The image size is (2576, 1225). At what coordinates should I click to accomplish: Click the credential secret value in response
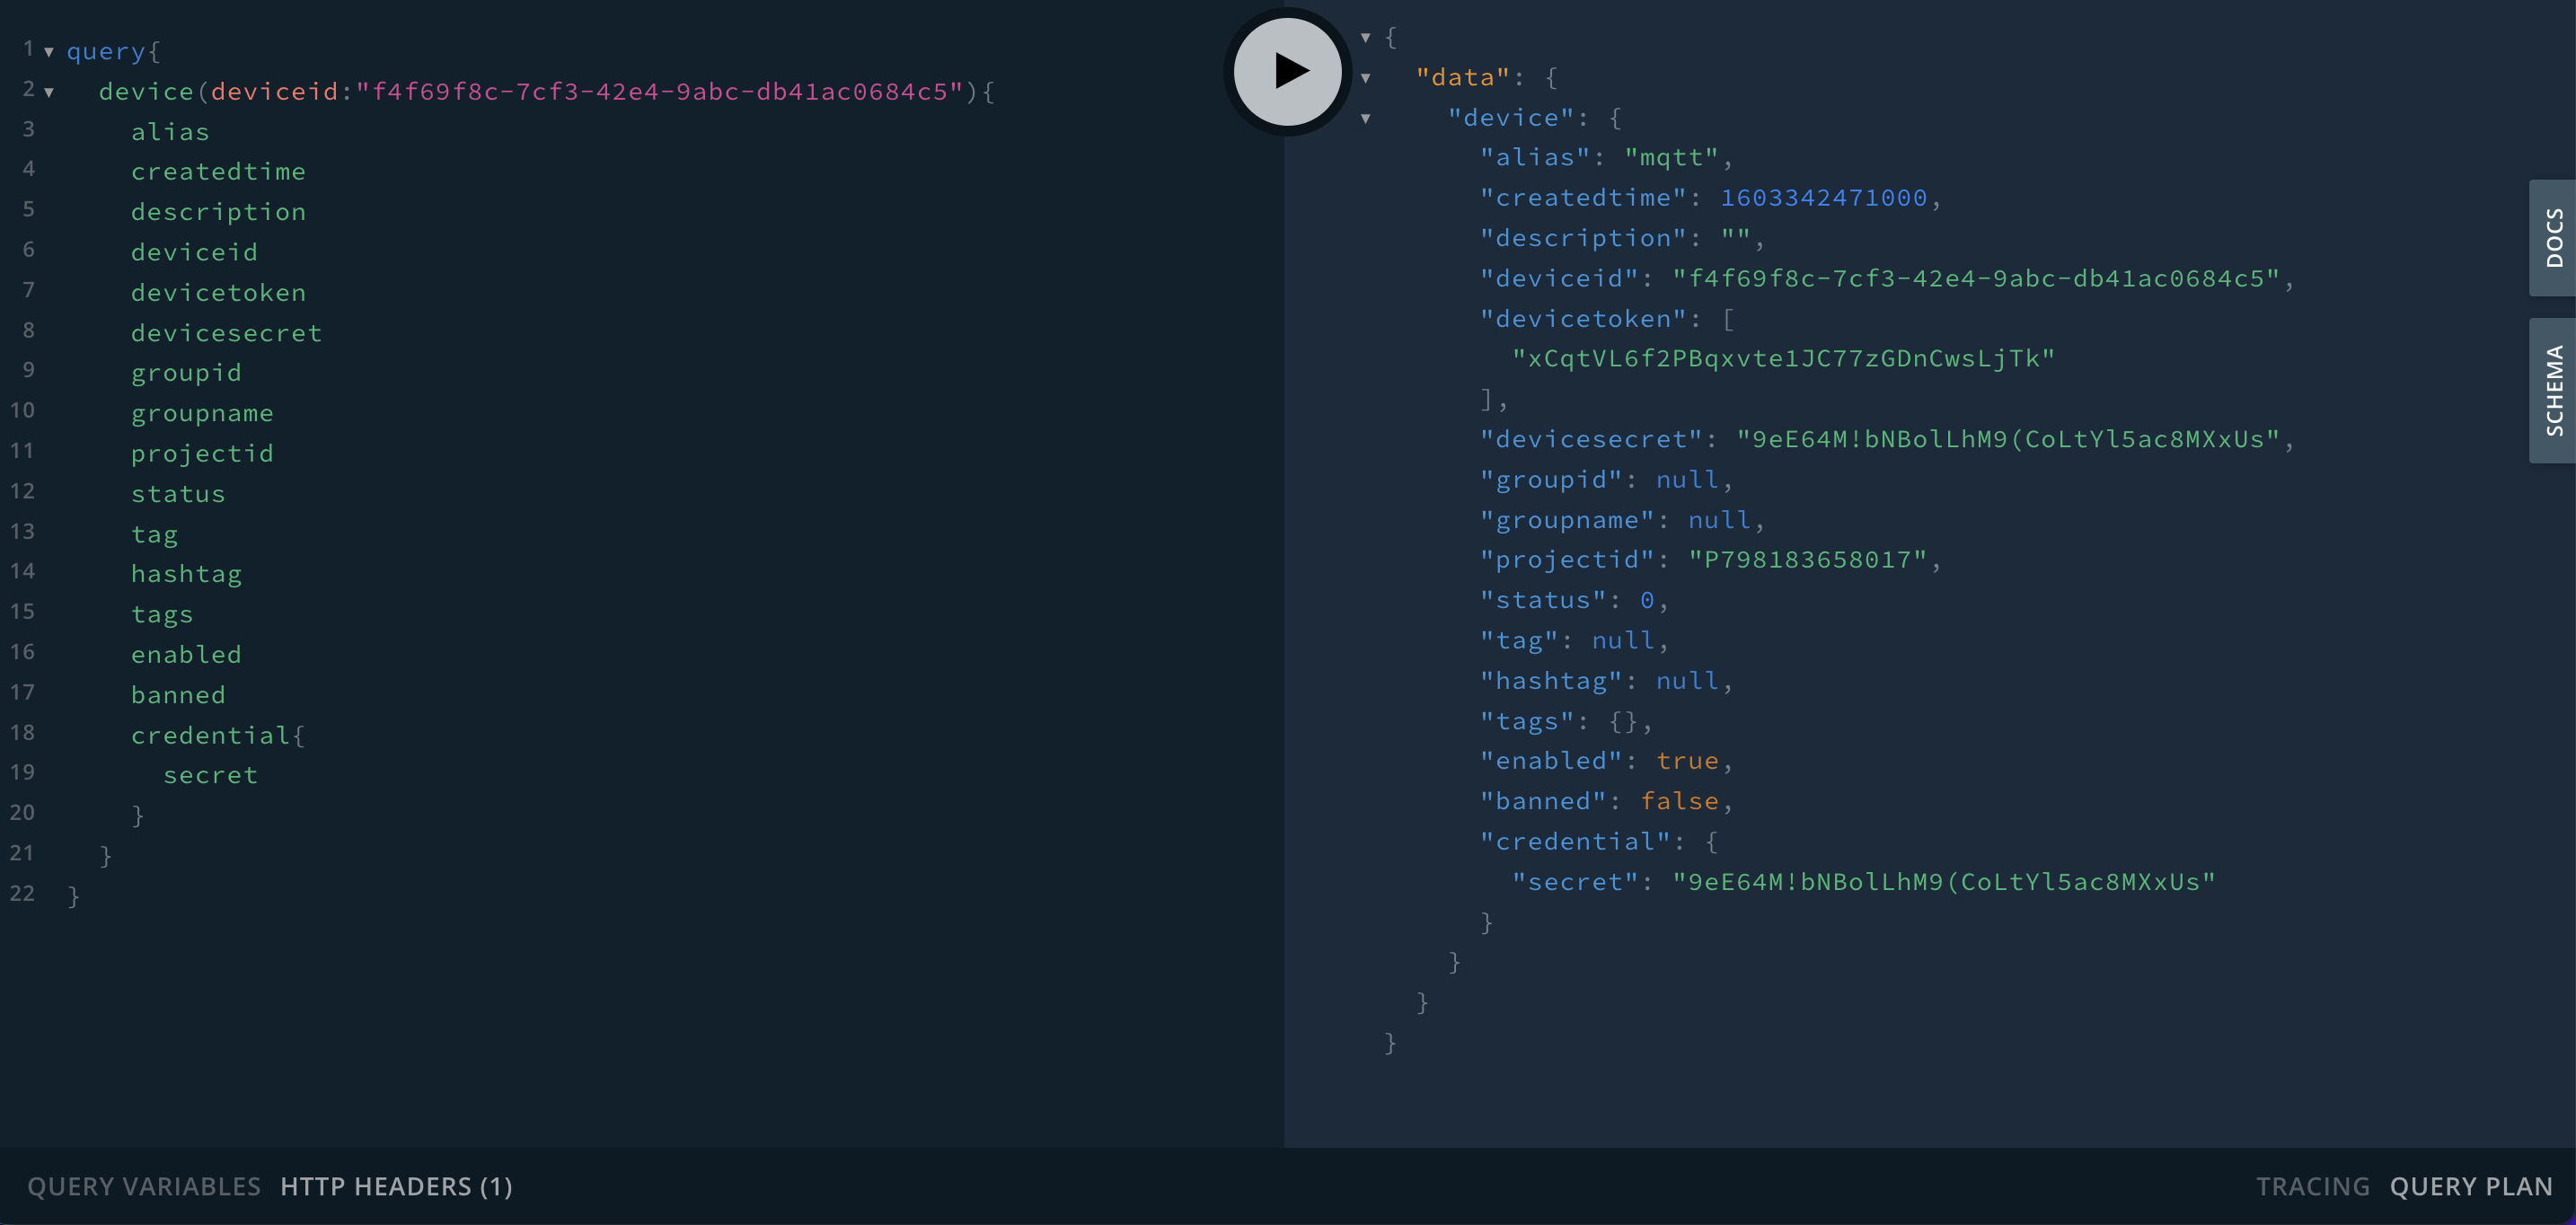(1944, 882)
